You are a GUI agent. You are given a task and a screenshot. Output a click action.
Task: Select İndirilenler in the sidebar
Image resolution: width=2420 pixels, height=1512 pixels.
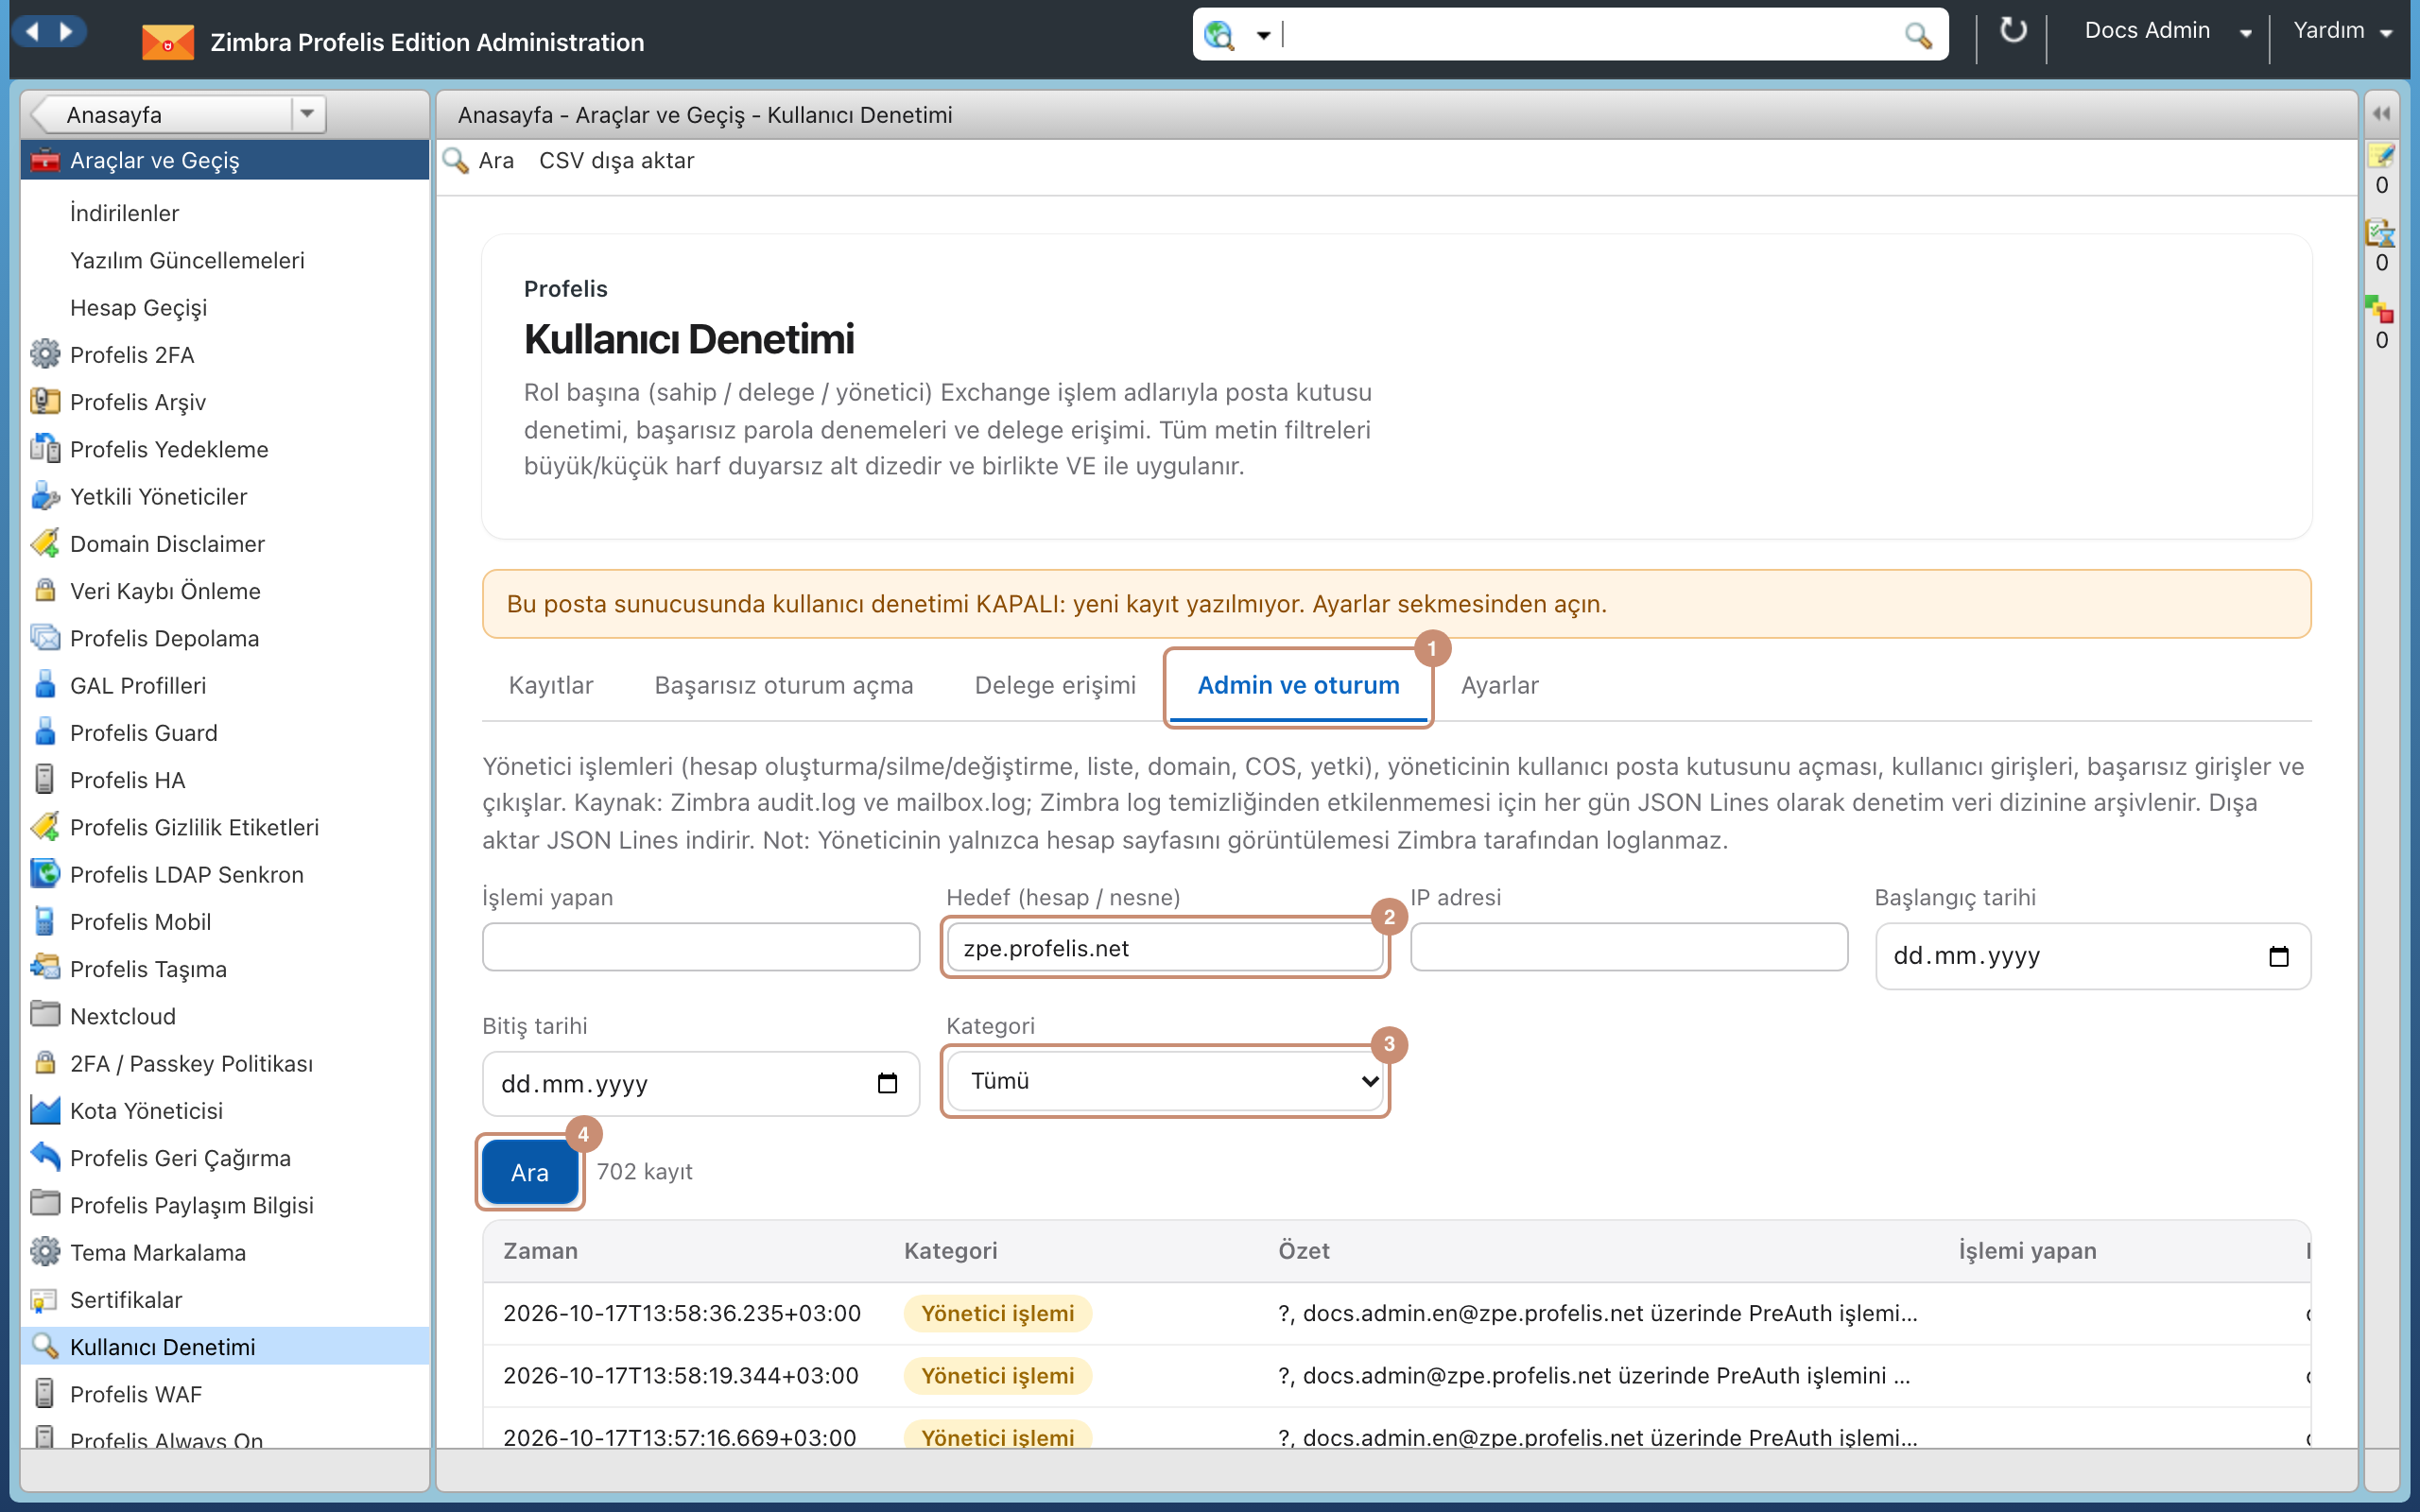tap(124, 213)
